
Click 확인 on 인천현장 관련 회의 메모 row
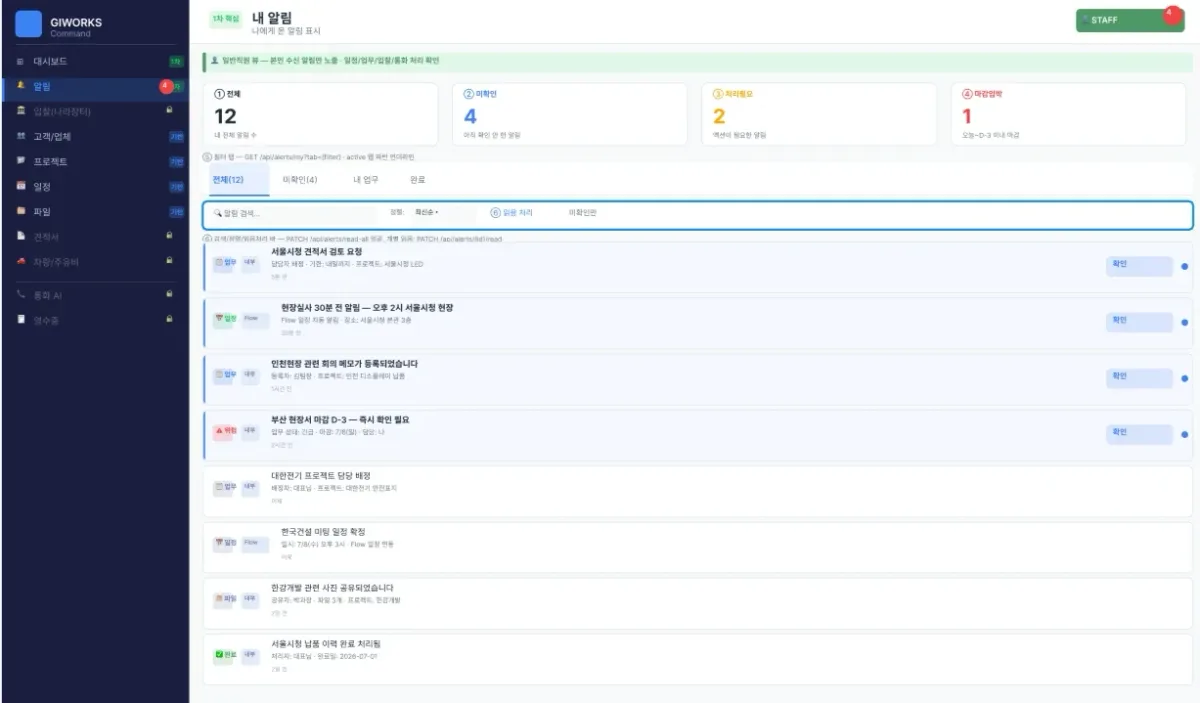tap(1138, 377)
